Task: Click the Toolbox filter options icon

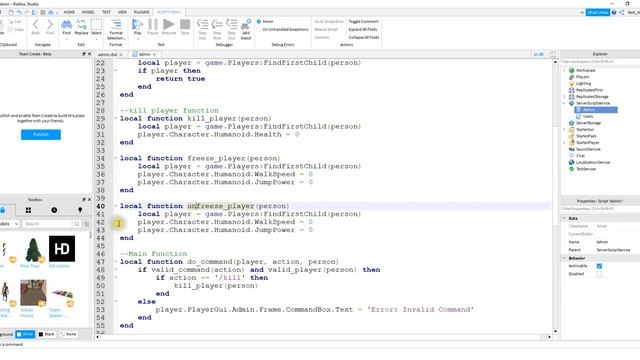Action: pyautogui.click(x=87, y=224)
